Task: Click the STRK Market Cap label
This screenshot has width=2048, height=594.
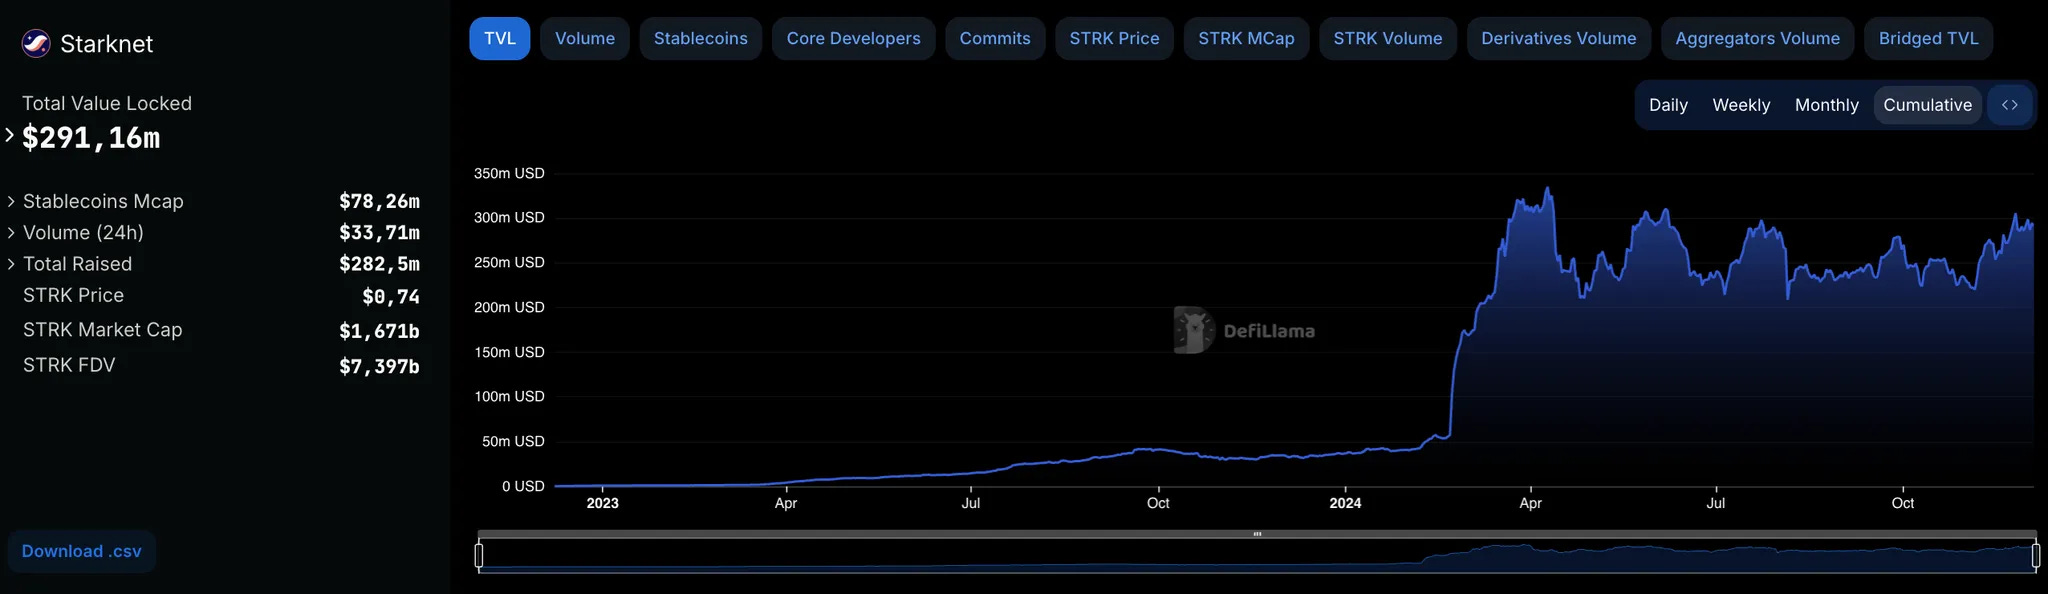Action: (x=102, y=329)
